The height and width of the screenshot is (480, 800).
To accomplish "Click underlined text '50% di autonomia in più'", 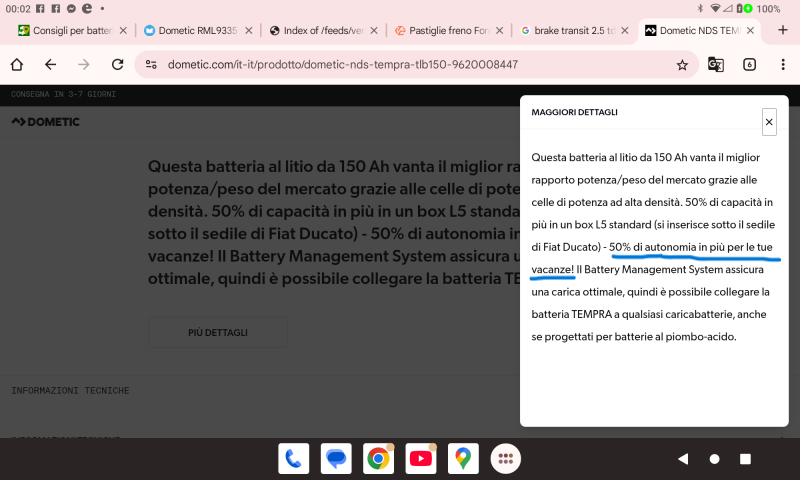I will (666, 247).
